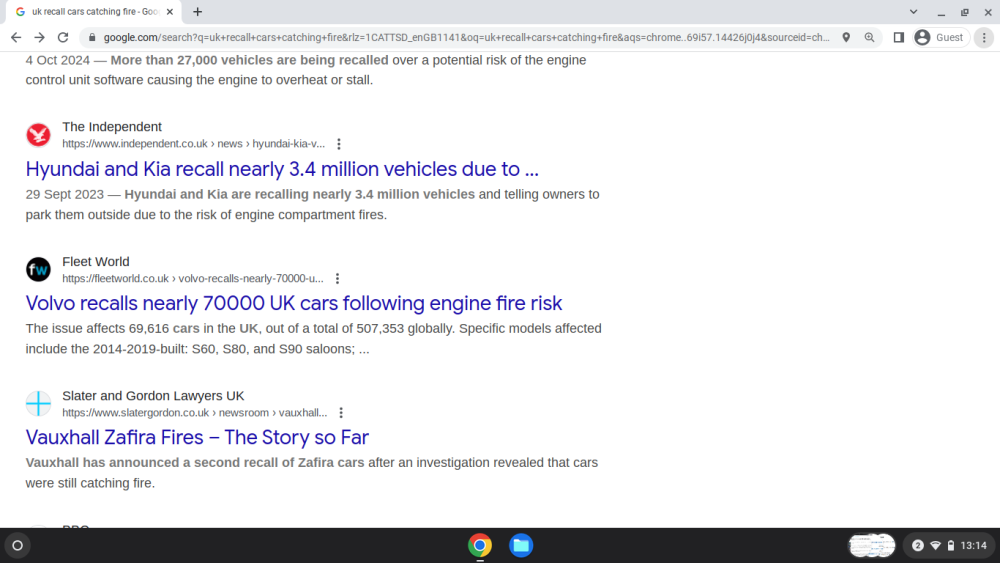1000x563 pixels.
Task: Click the Fleet World favicon icon
Action: 38,269
